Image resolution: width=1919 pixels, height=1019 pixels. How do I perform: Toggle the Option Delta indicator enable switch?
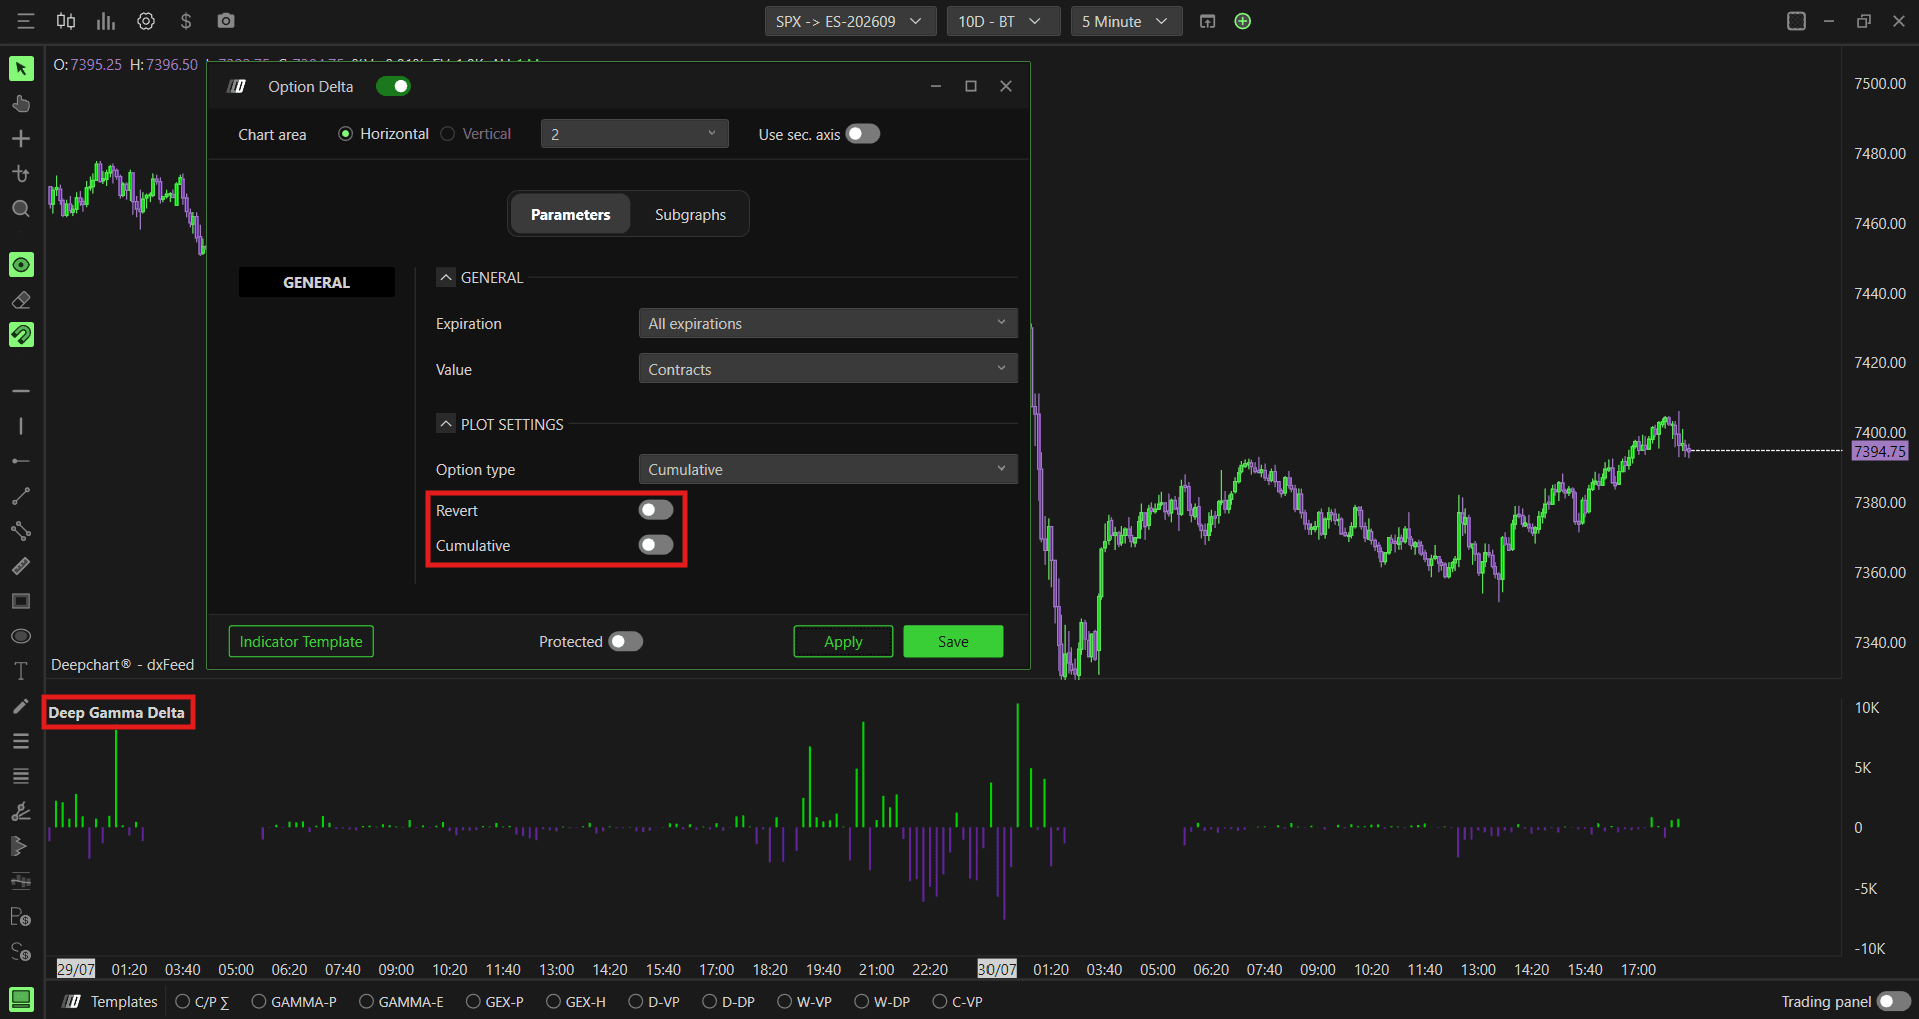[x=393, y=86]
